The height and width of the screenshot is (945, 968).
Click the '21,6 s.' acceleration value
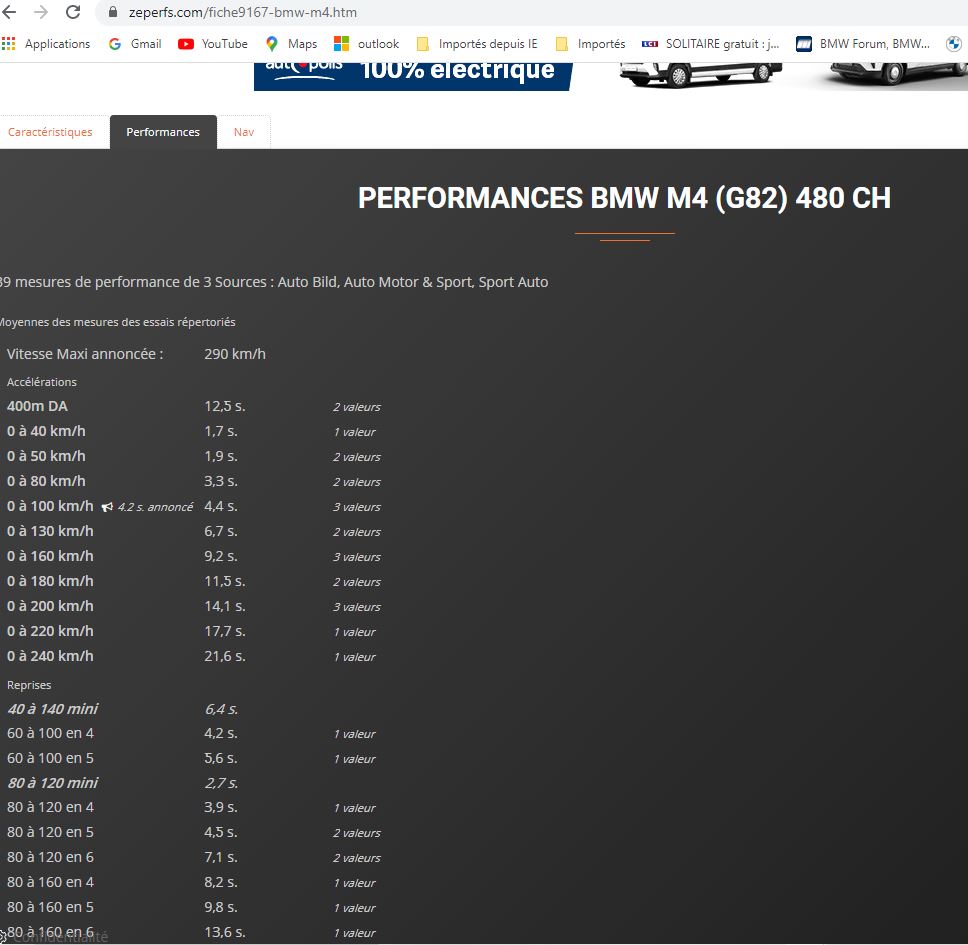click(x=225, y=656)
